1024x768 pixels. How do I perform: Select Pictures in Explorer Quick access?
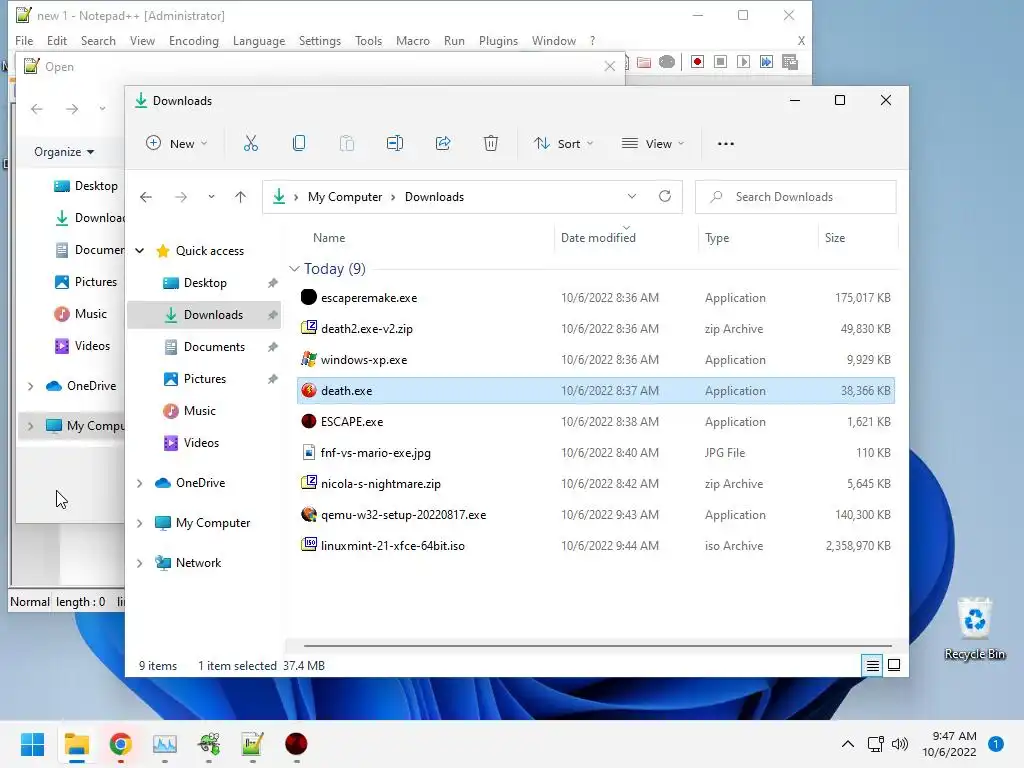point(204,379)
